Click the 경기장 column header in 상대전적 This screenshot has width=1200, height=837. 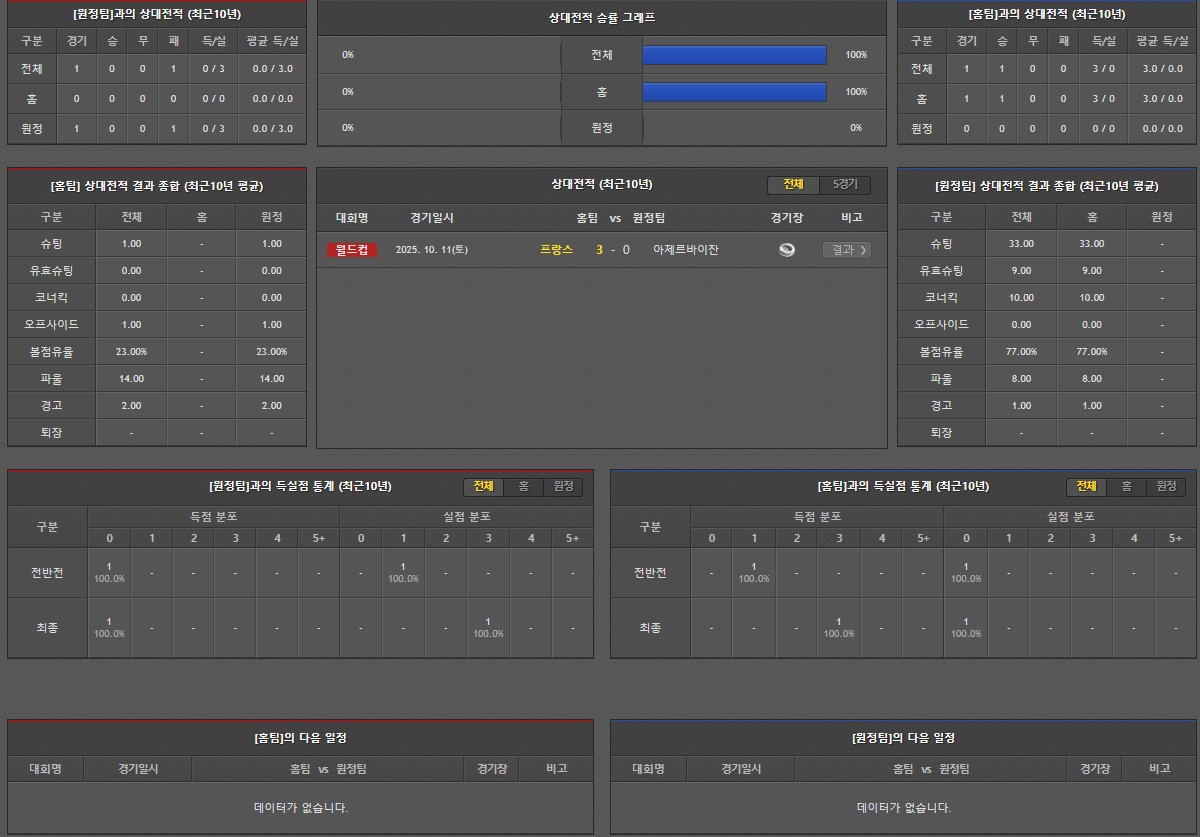tap(787, 217)
